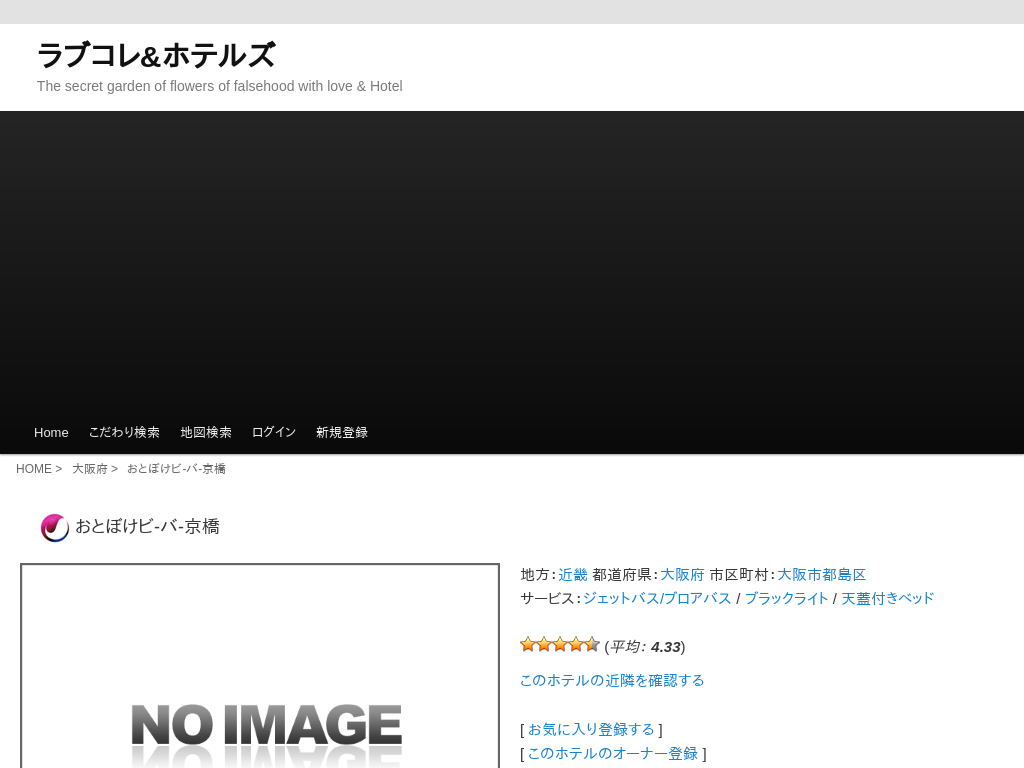The width and height of the screenshot is (1024, 768).
Task: Select 新規登録 in navigation bar
Action: pos(342,432)
